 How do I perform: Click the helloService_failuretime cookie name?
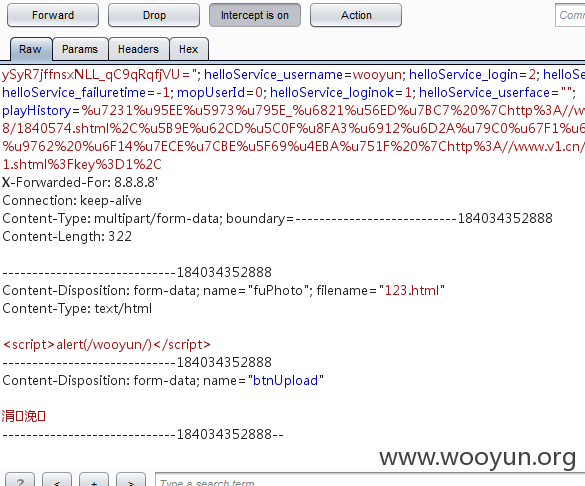tap(74, 93)
